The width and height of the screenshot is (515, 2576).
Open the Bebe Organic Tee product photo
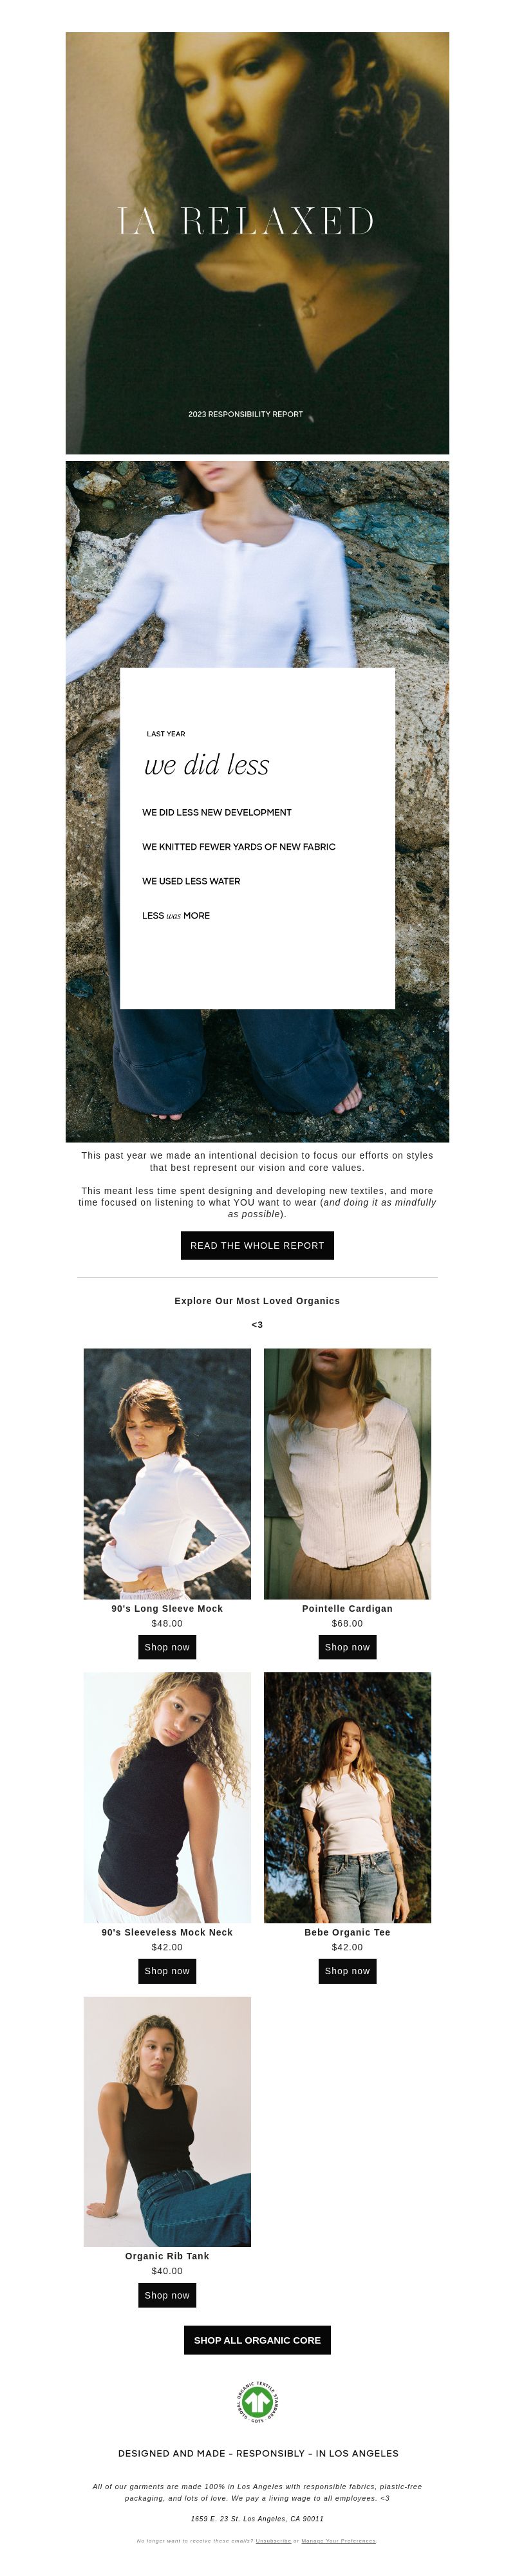click(x=347, y=1797)
